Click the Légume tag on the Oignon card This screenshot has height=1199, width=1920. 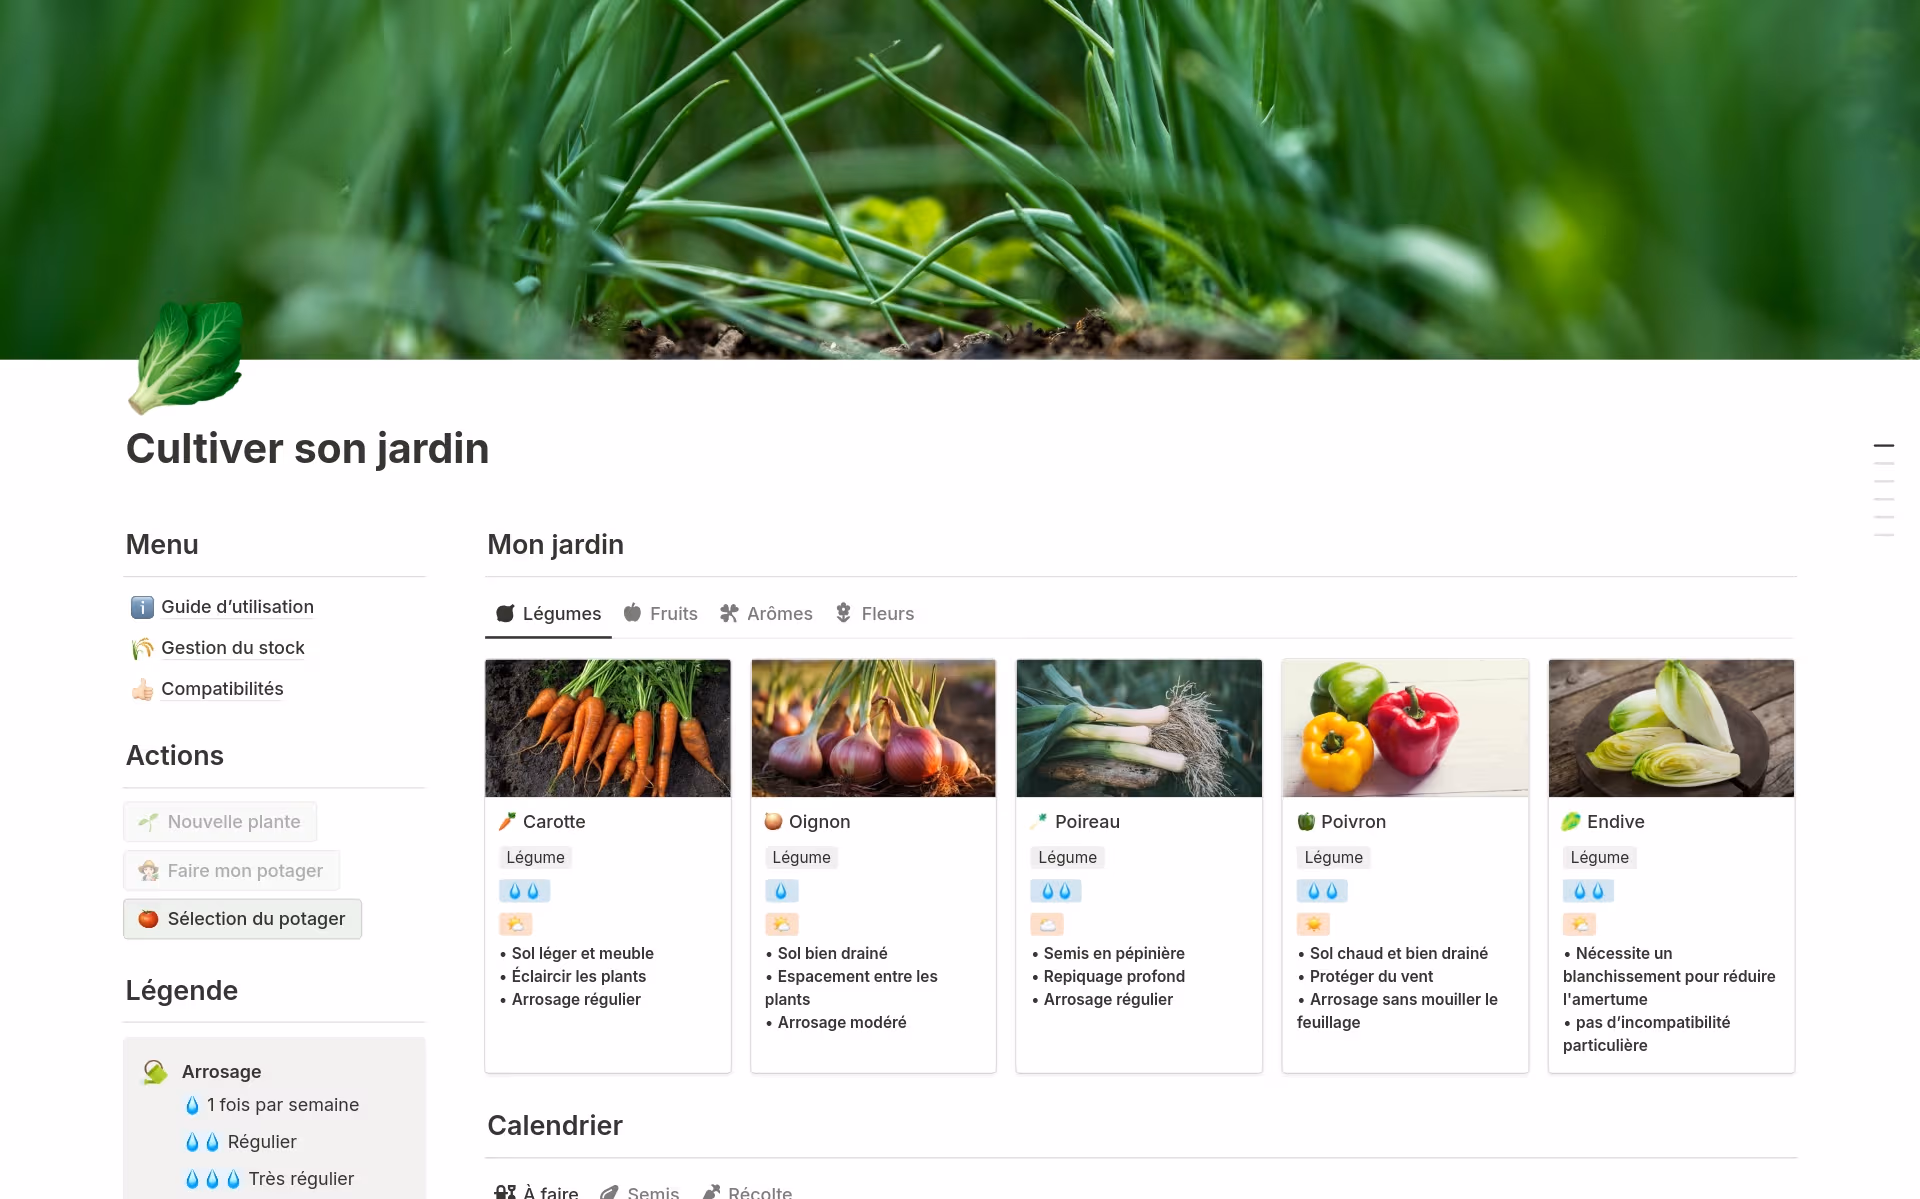pyautogui.click(x=801, y=858)
